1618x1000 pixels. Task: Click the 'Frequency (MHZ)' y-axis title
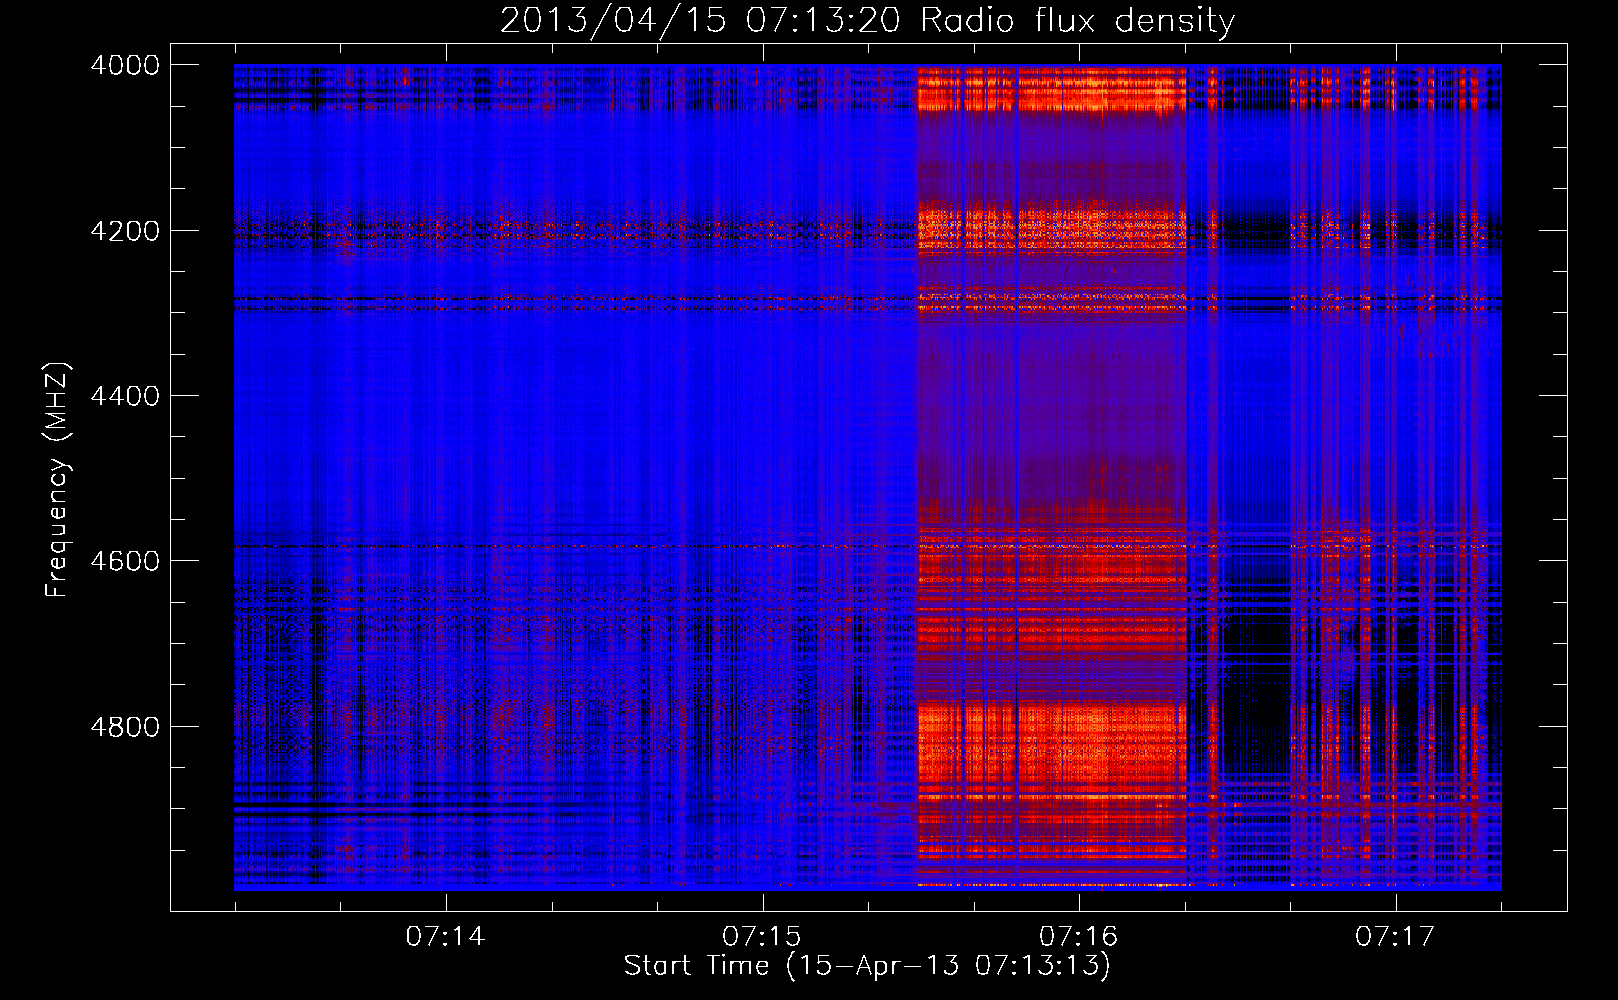coord(58,480)
